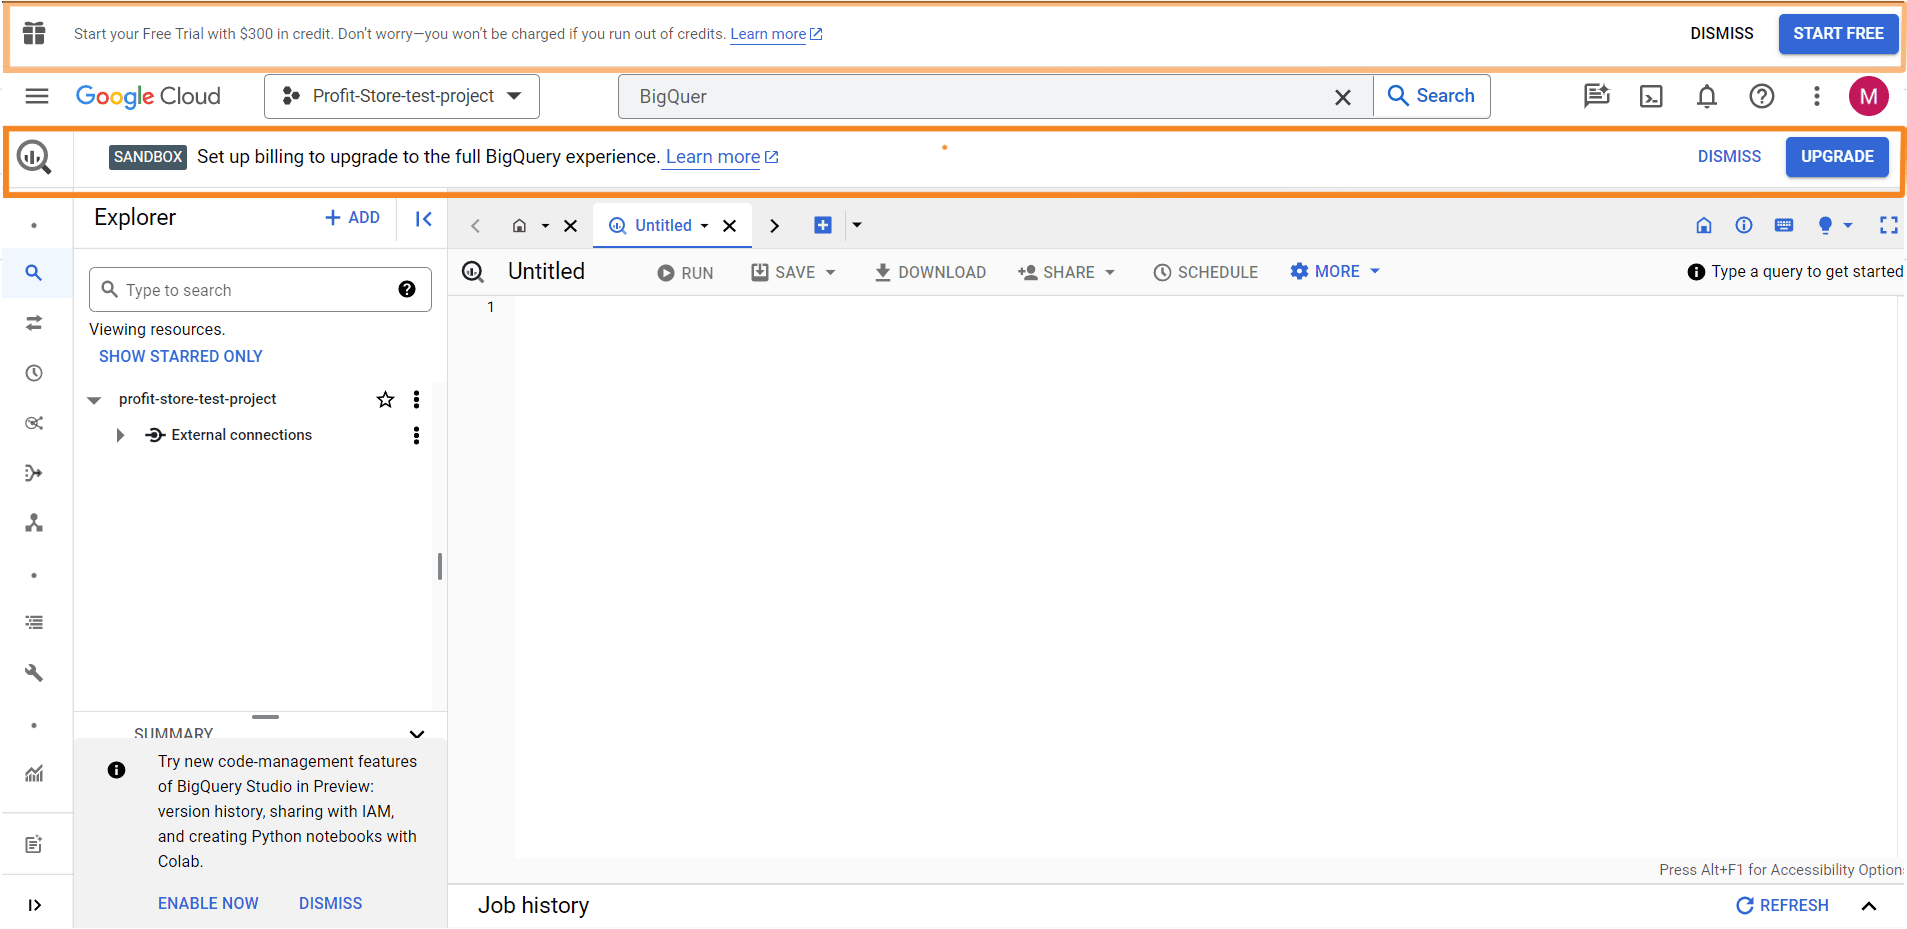The image size is (1907, 929).
Task: Go to previous tabs with left arrow
Action: pyautogui.click(x=476, y=226)
